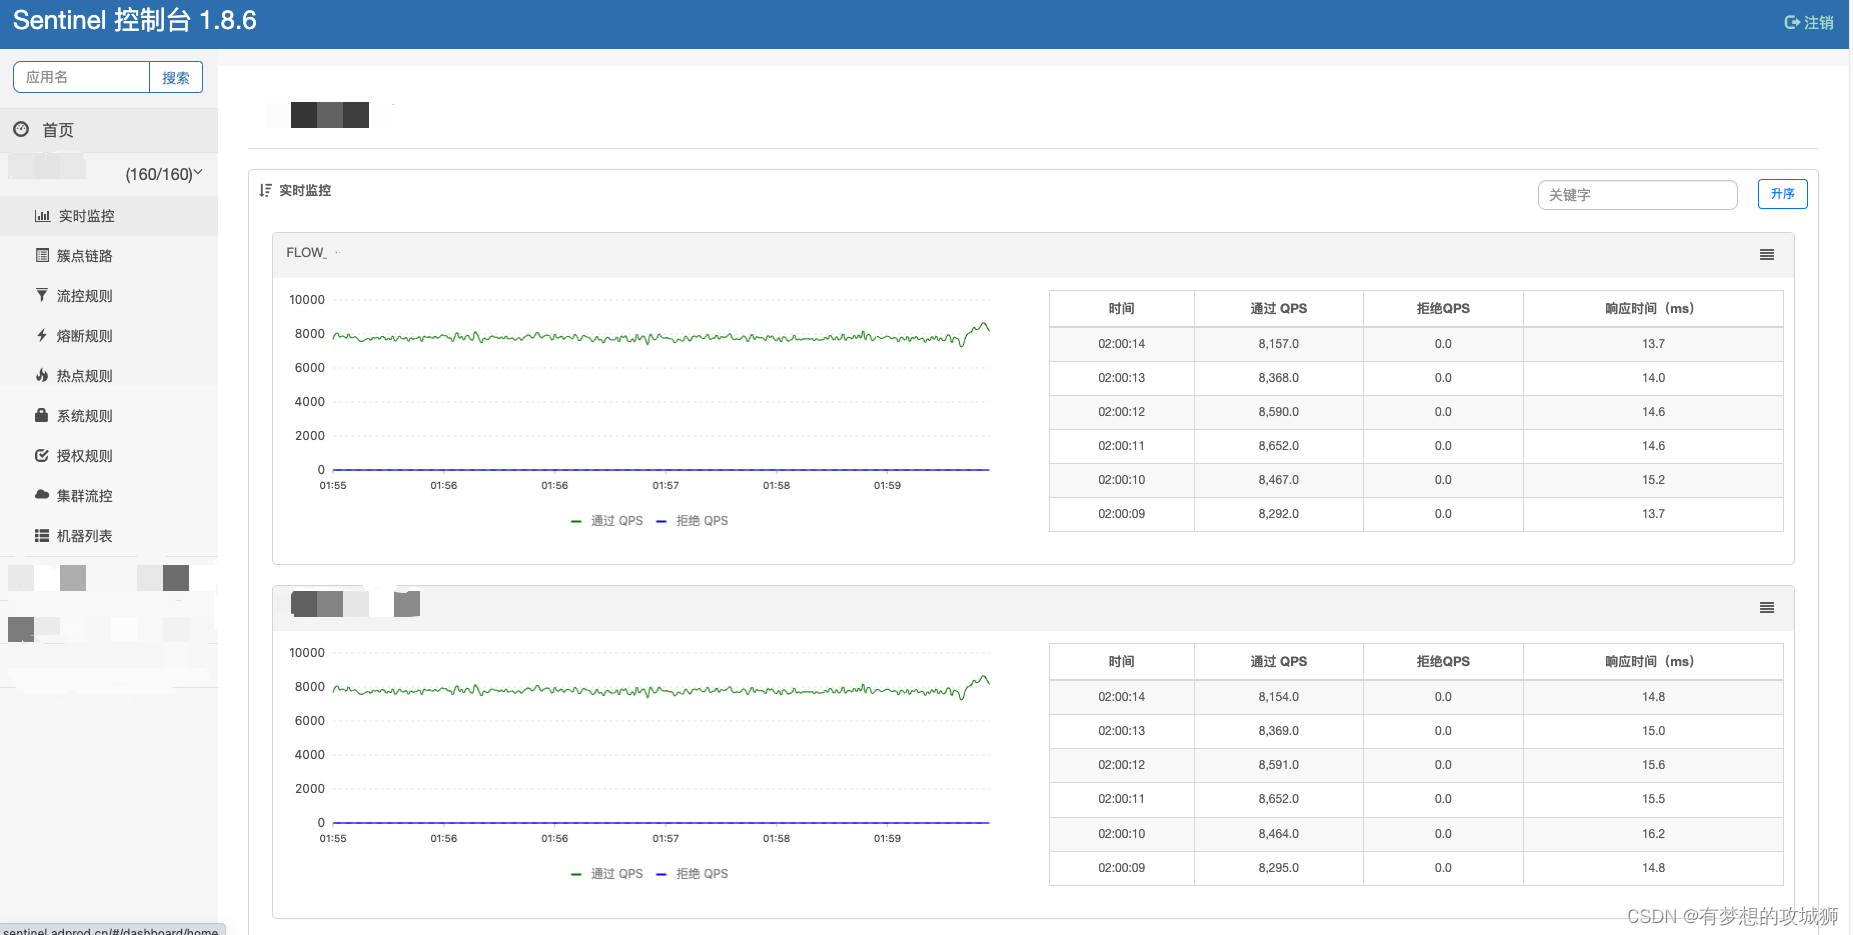Image resolution: width=1853 pixels, height=935 pixels.
Task: Click the 注销 logout icon
Action: (x=1792, y=22)
